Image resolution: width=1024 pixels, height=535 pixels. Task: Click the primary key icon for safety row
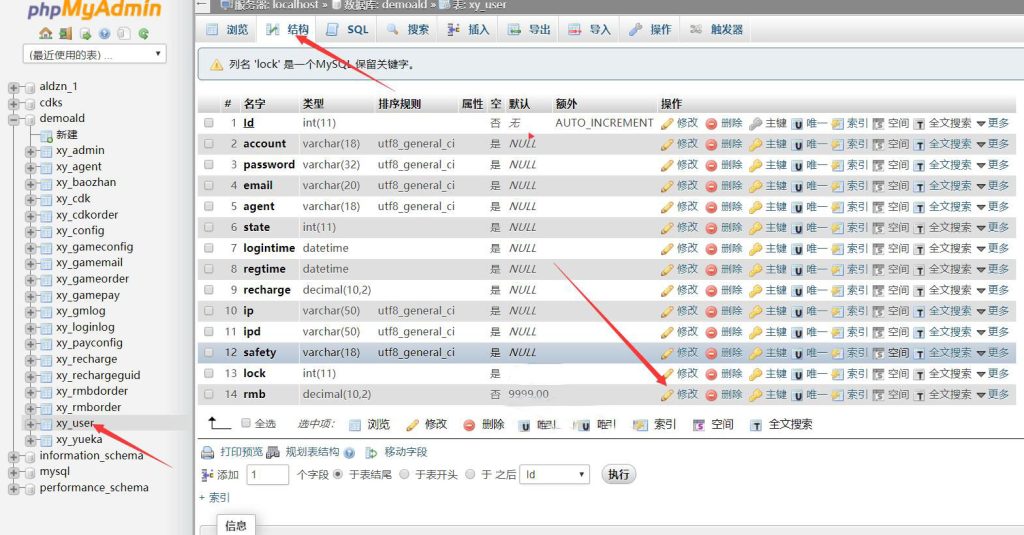(x=756, y=353)
